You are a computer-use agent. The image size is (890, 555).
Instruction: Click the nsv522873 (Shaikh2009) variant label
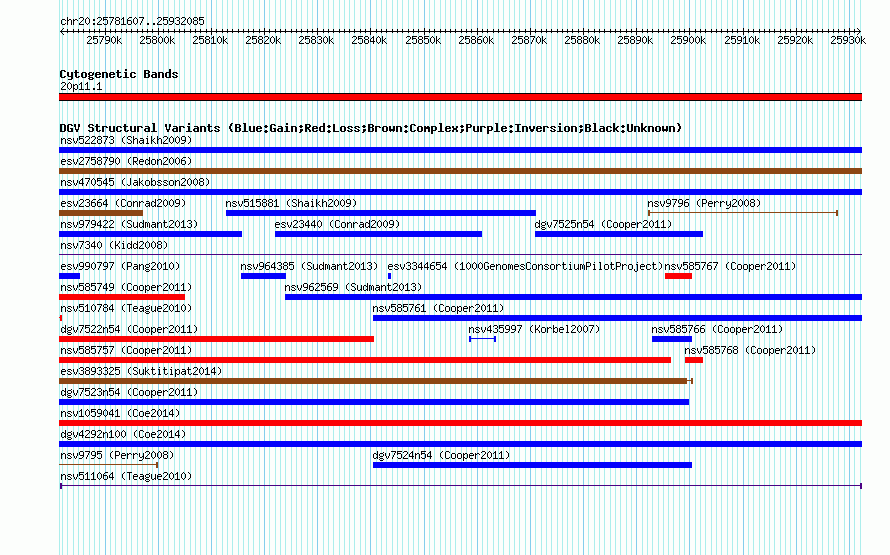[x=126, y=140]
